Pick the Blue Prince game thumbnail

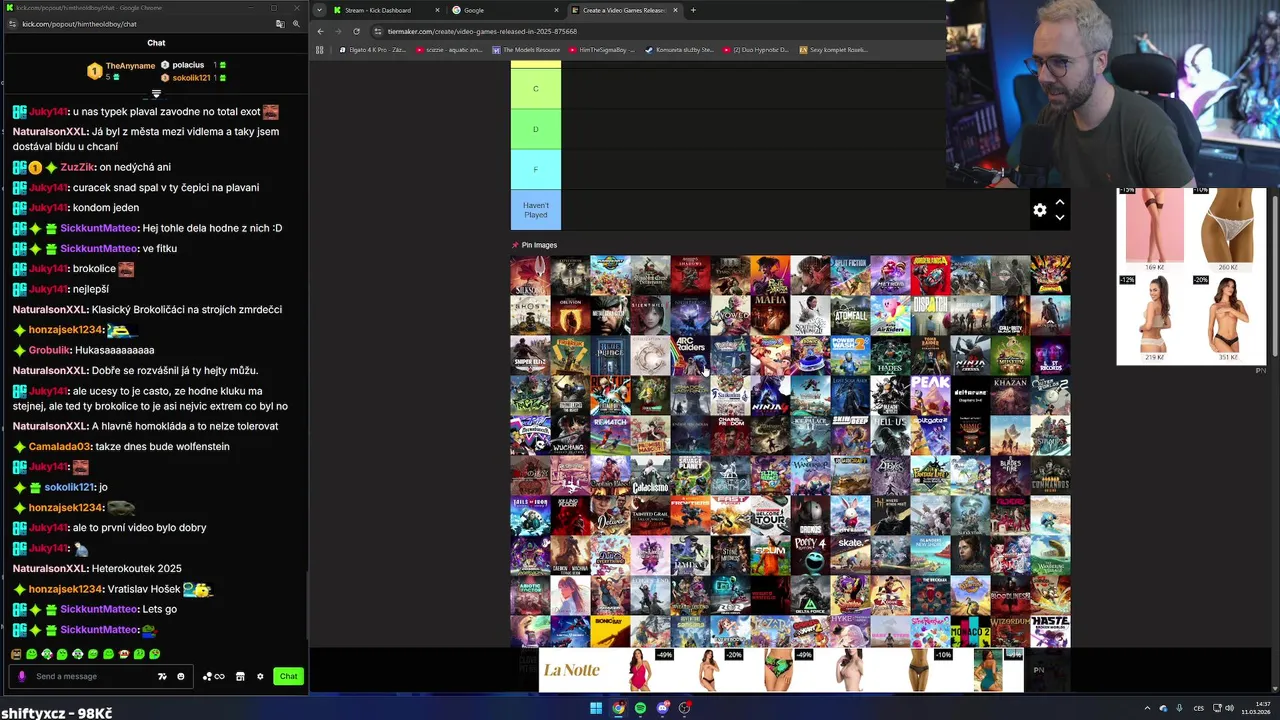pos(610,355)
